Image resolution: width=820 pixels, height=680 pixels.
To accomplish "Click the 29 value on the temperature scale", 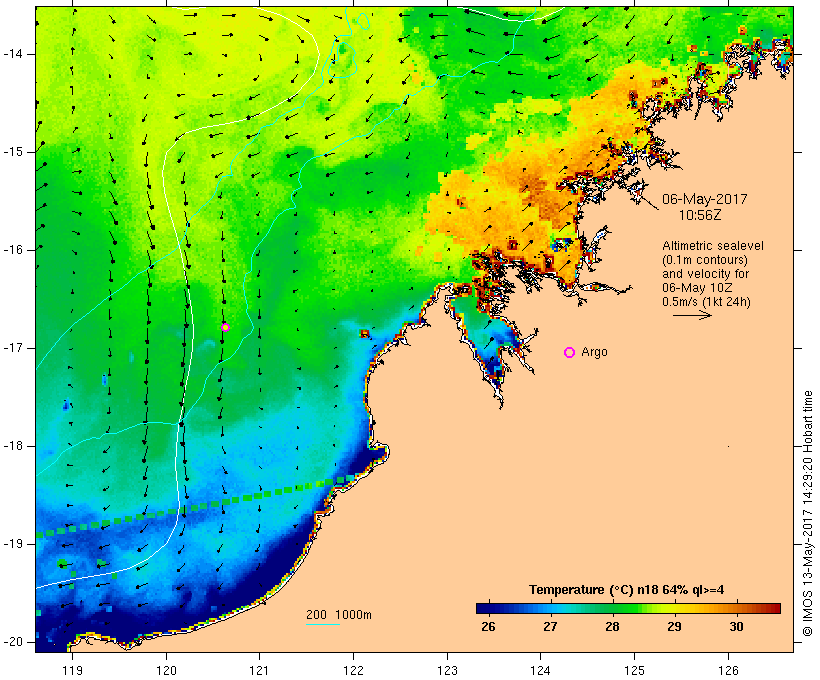I will [674, 627].
